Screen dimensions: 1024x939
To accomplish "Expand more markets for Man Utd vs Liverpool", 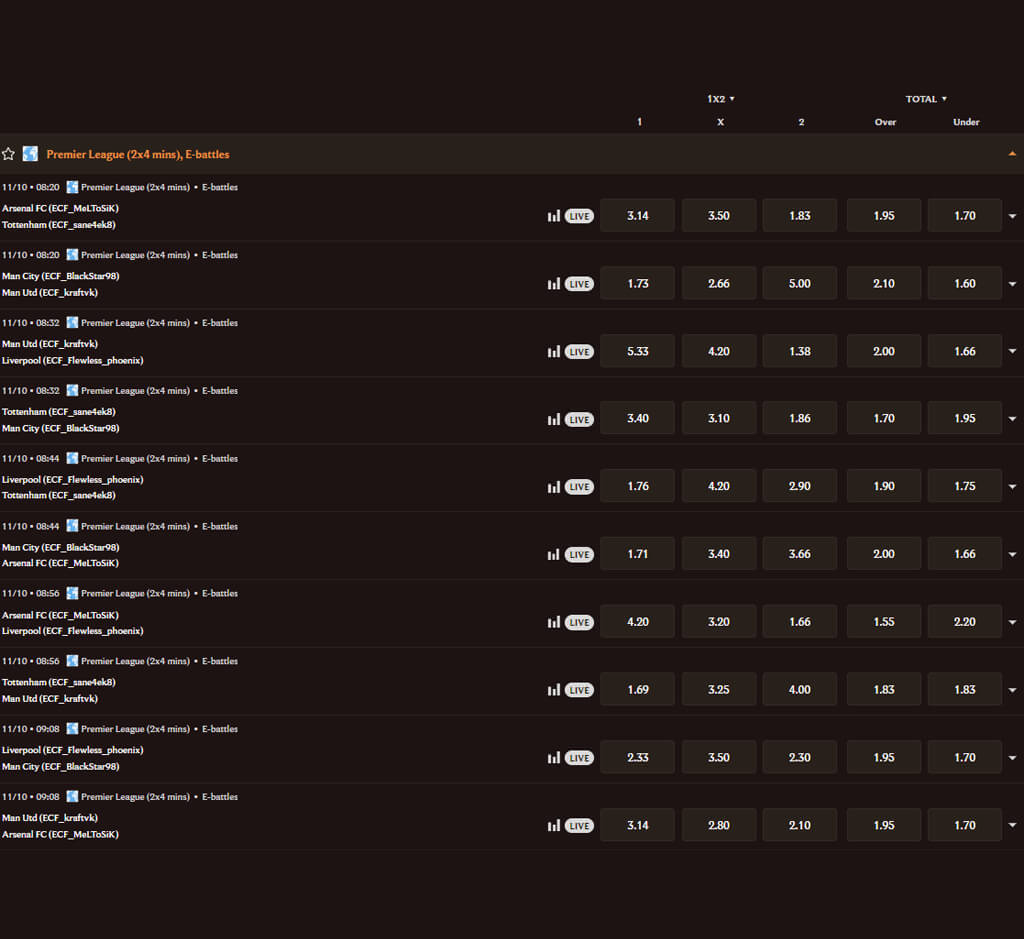I will coord(1012,351).
